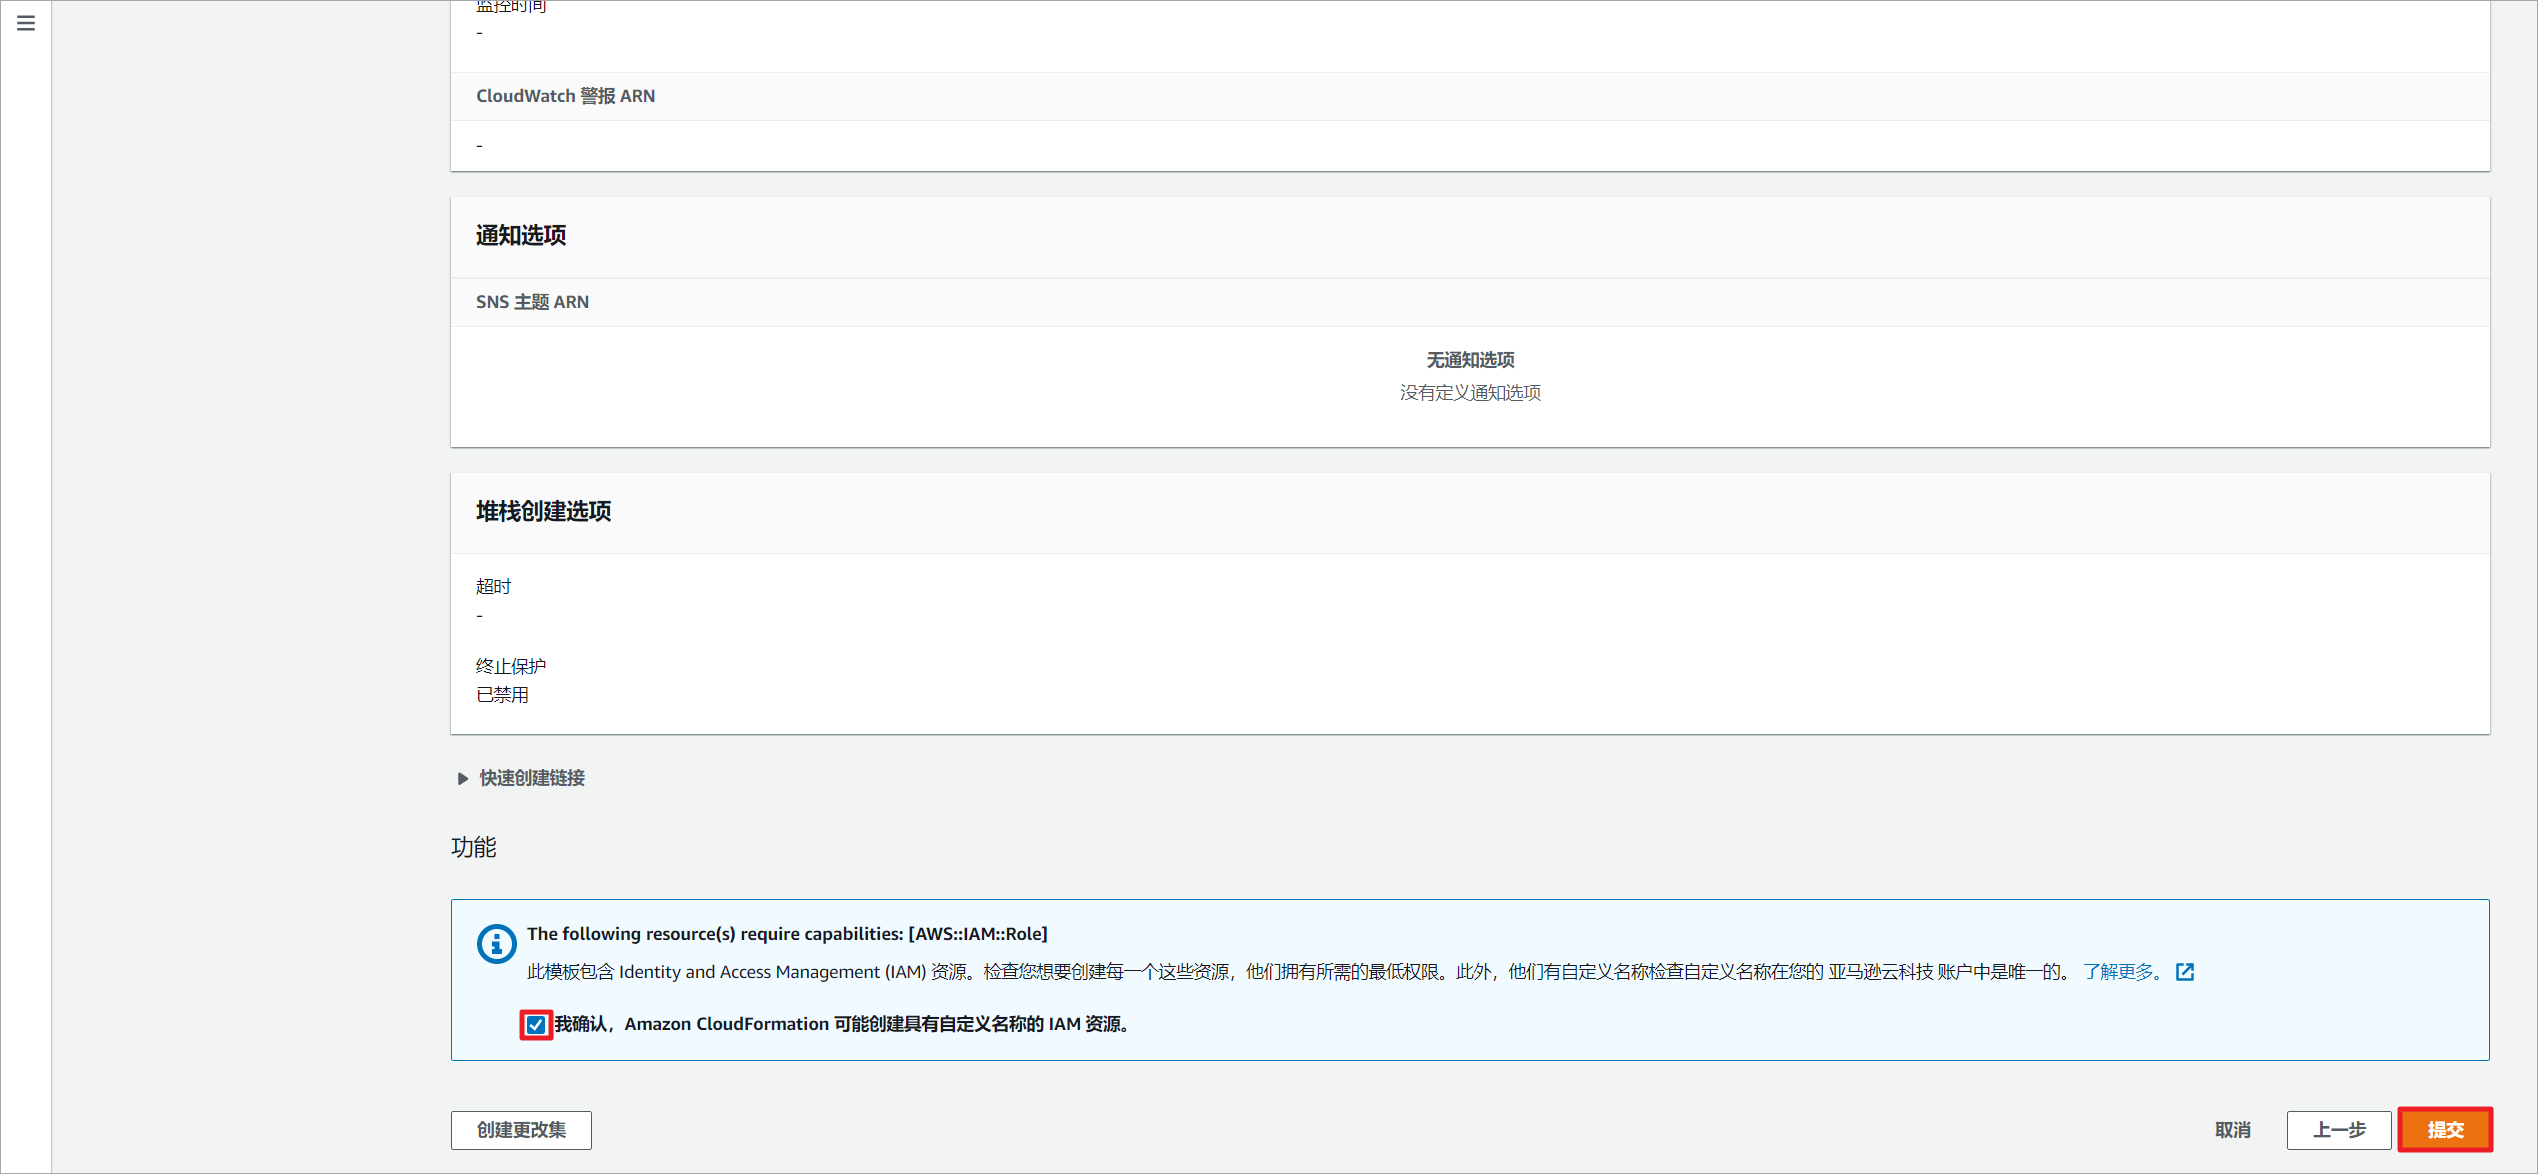Click the IAM acknowledgement label text

[843, 1024]
